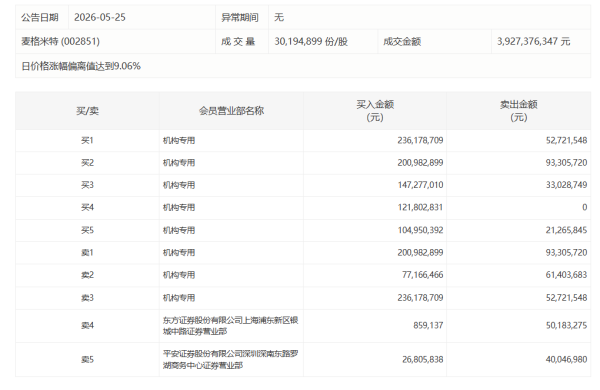Select sell amount 21,265,845
The width and height of the screenshot is (600, 390).
click(x=566, y=230)
